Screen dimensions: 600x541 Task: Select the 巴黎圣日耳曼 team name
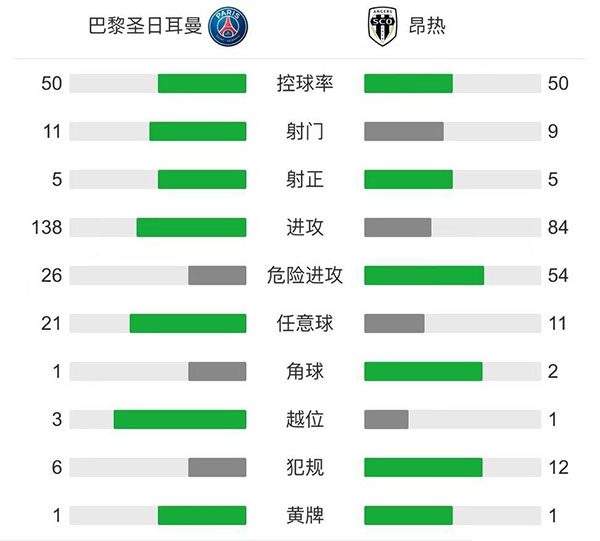pos(145,27)
